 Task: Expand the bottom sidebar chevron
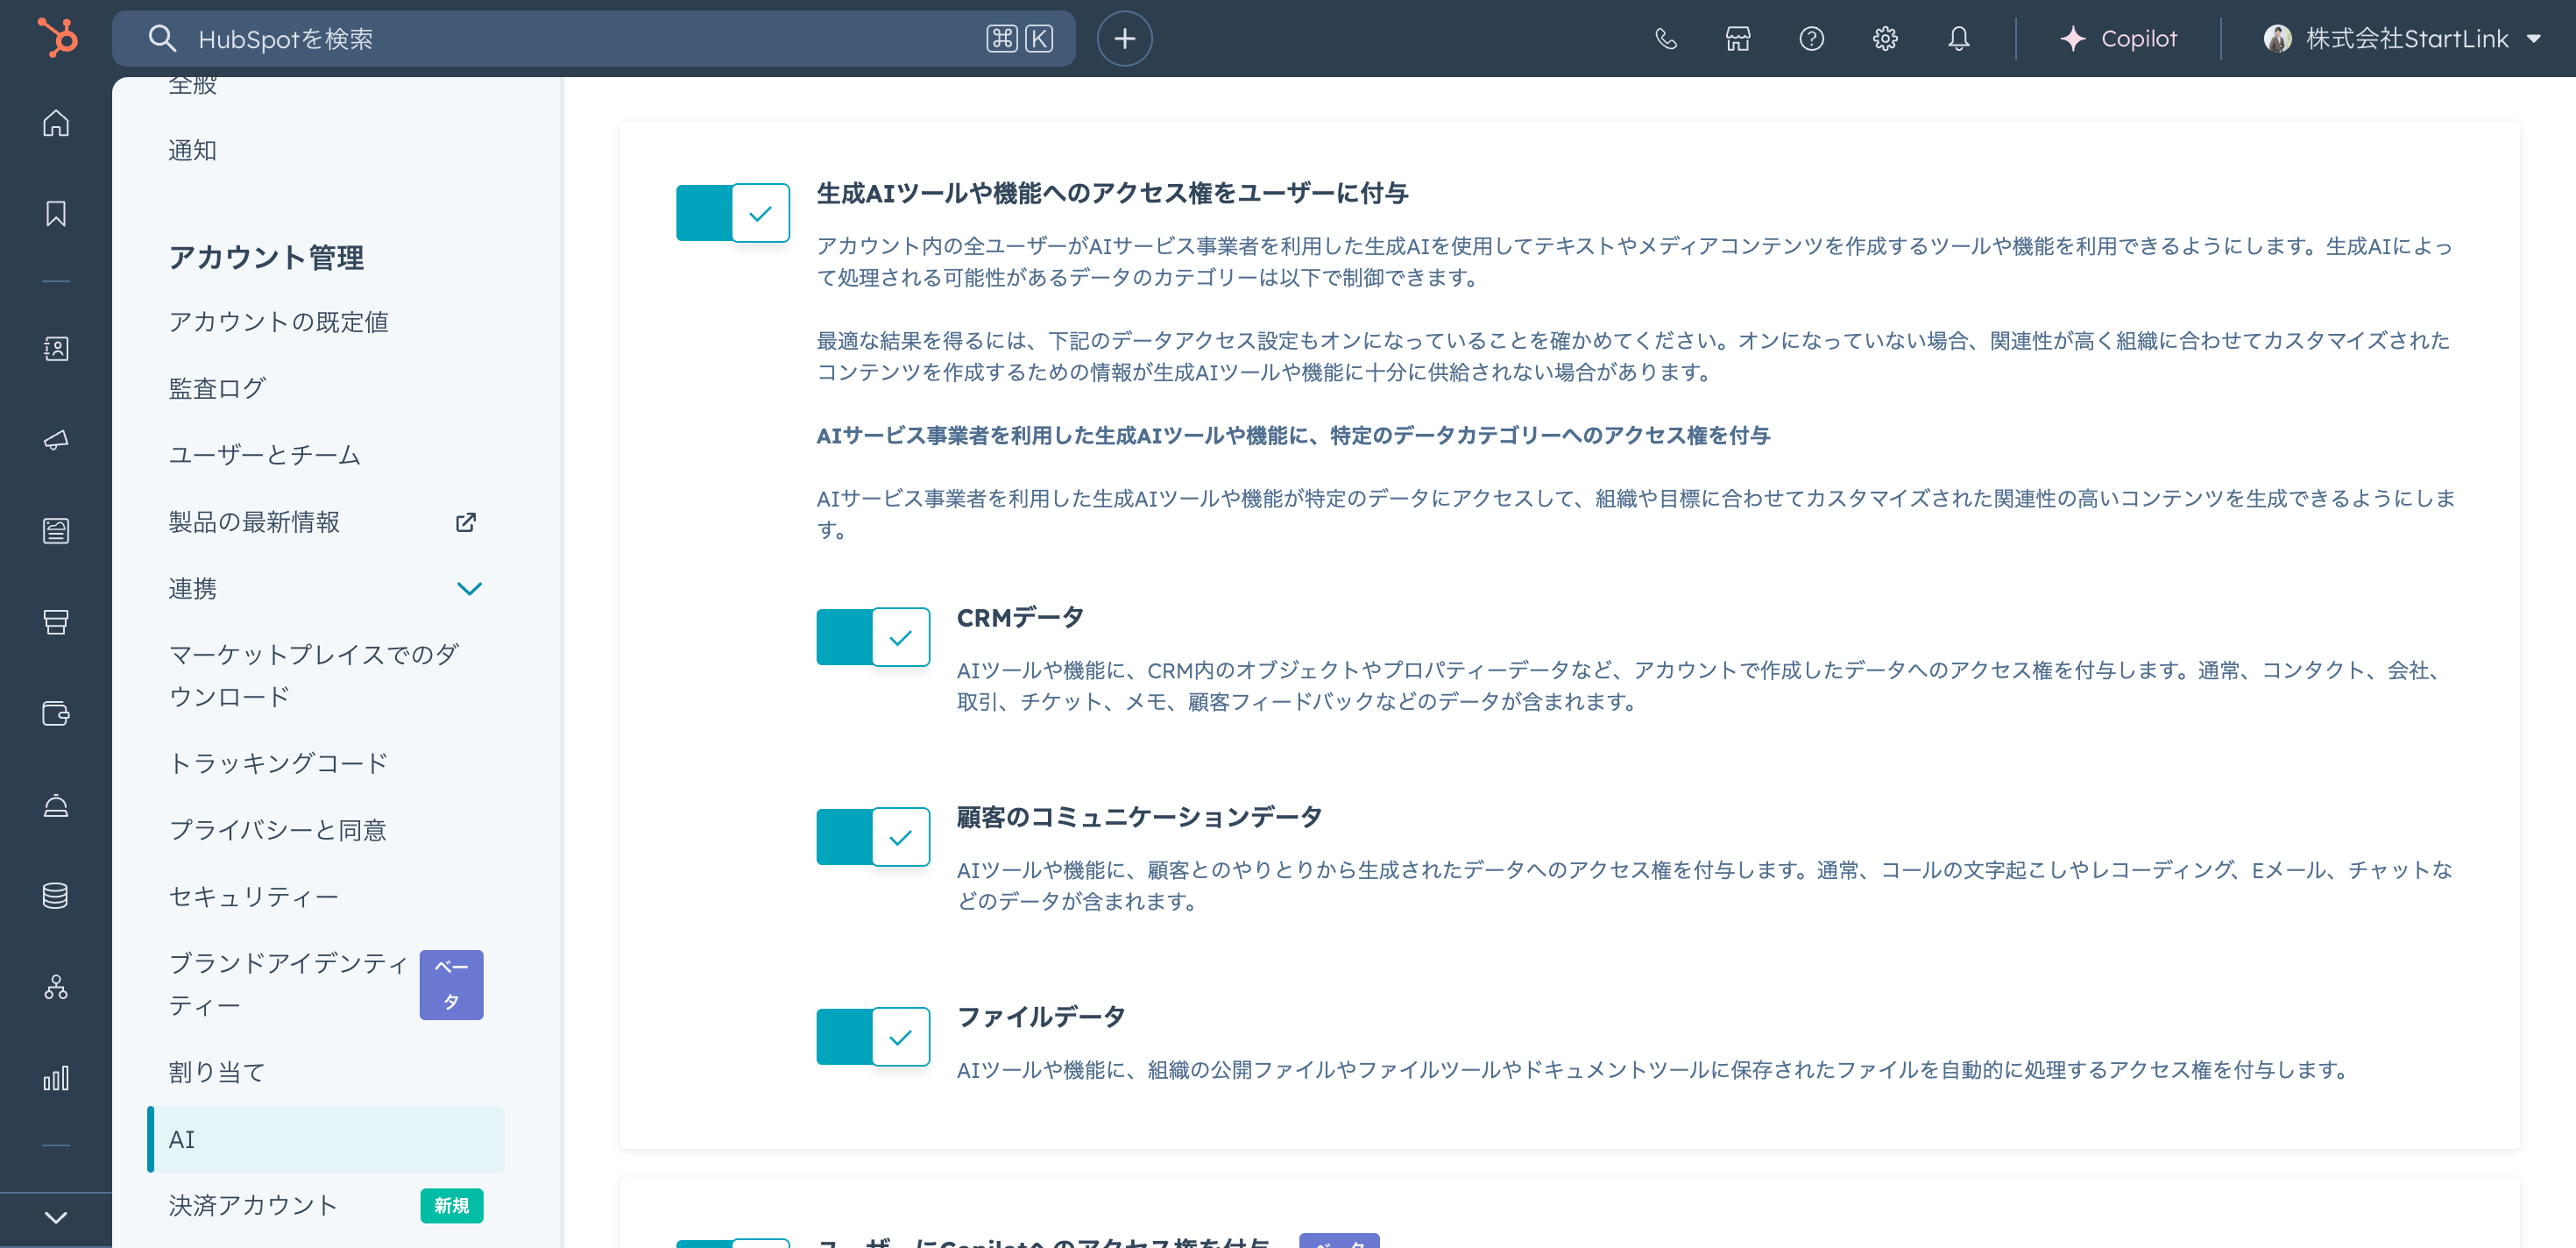[x=56, y=1217]
